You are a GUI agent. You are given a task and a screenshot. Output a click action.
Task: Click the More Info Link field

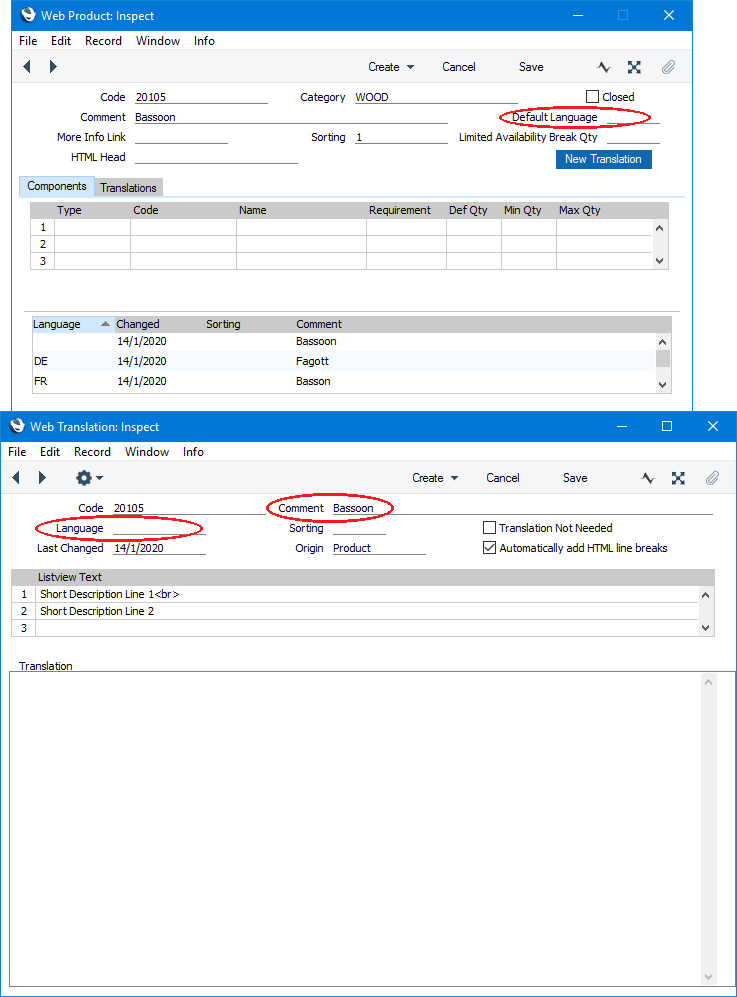click(181, 137)
